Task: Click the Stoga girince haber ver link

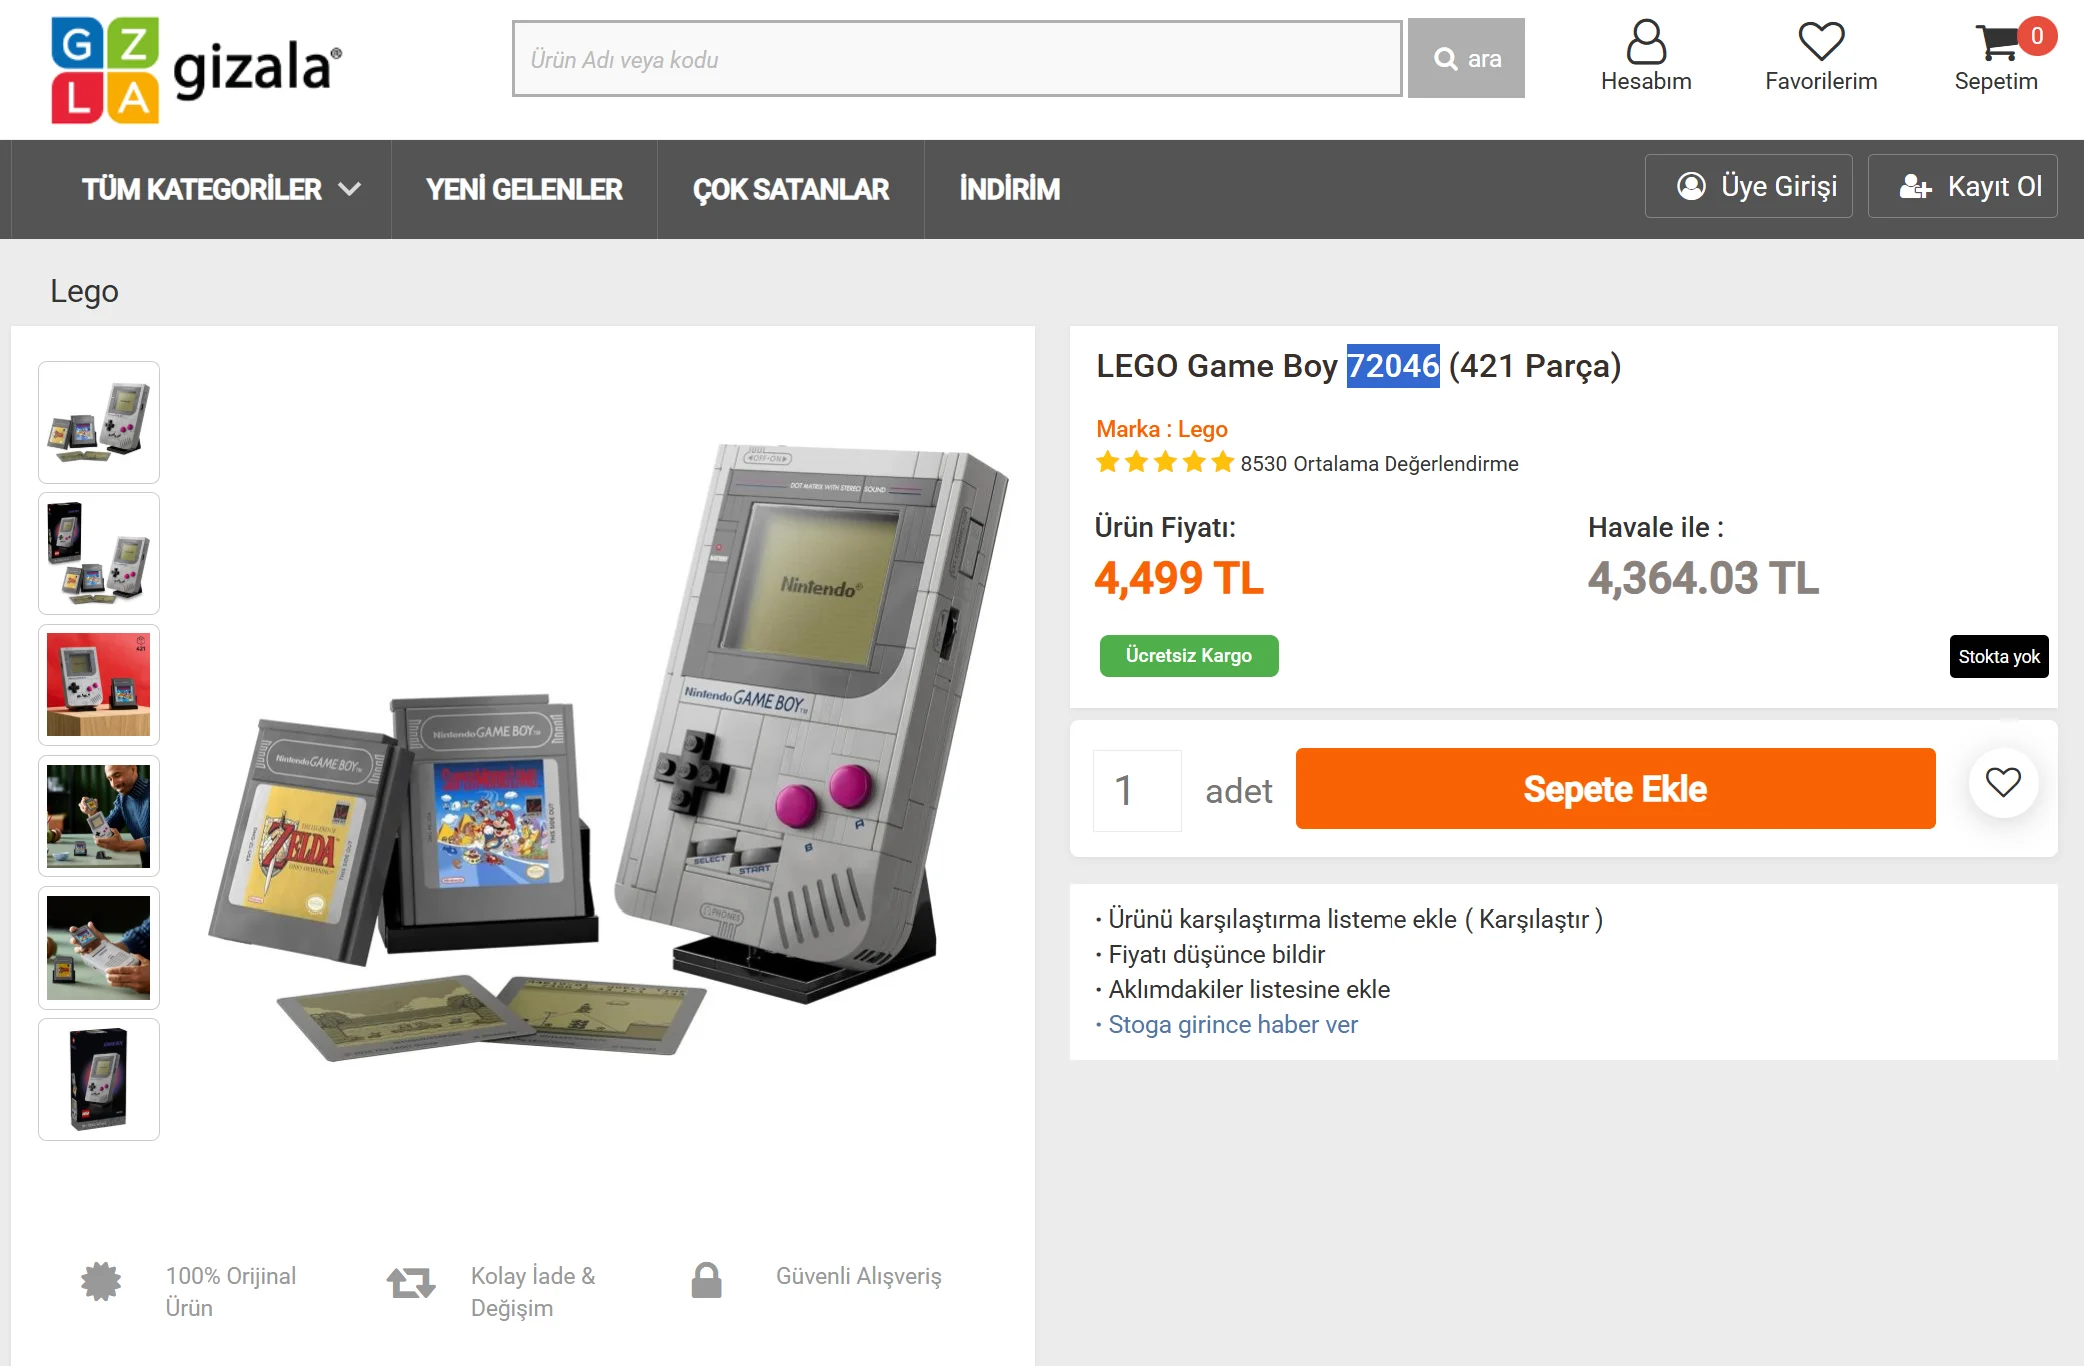Action: tap(1233, 1025)
